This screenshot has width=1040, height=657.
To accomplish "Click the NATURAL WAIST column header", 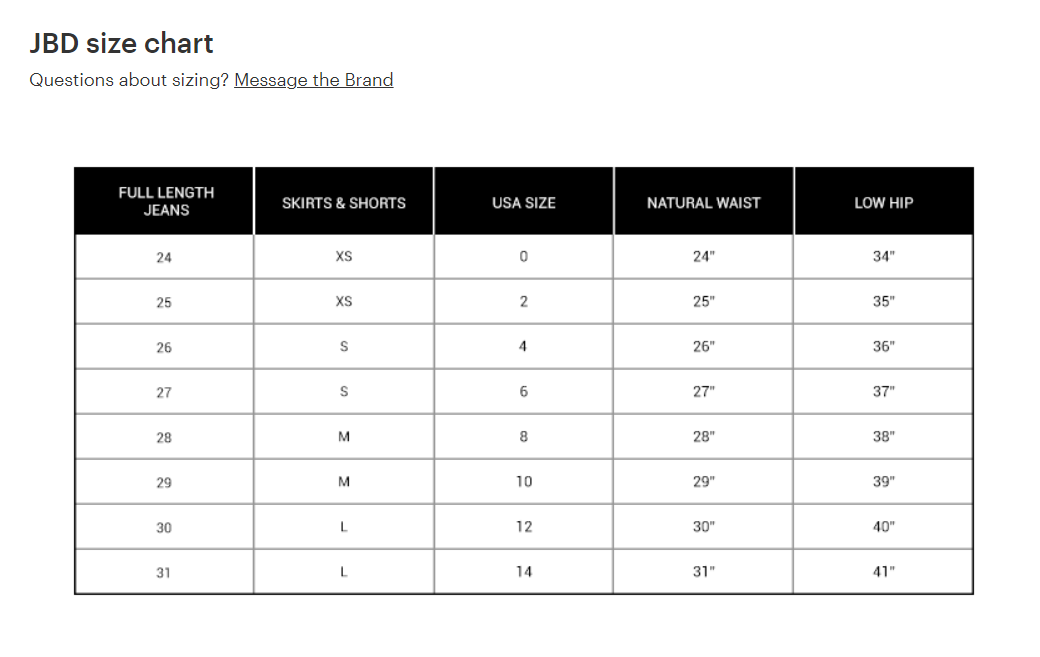I will point(703,202).
